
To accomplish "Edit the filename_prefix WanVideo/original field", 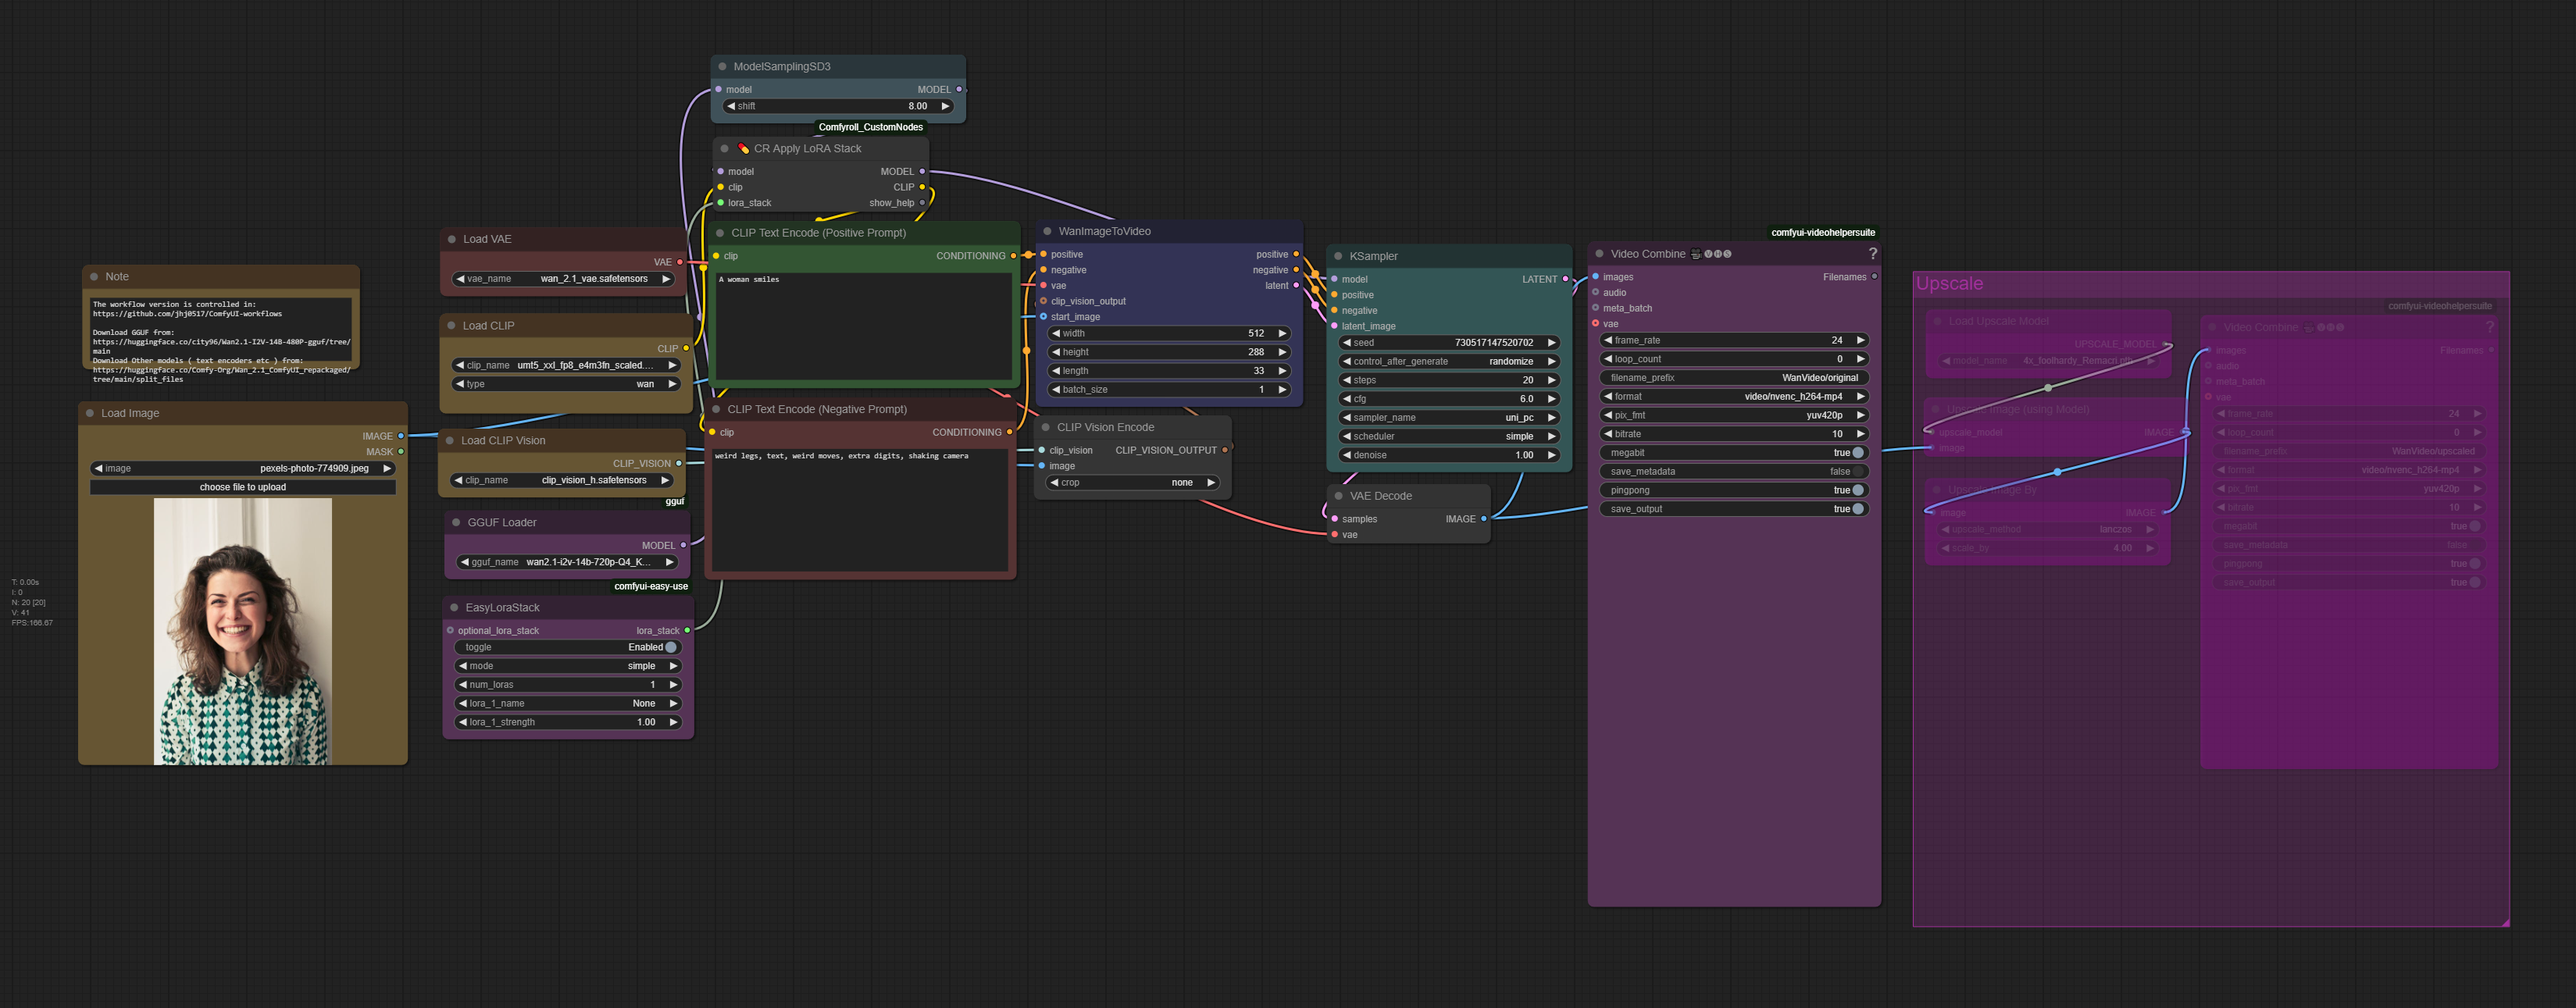I will pyautogui.click(x=1734, y=378).
